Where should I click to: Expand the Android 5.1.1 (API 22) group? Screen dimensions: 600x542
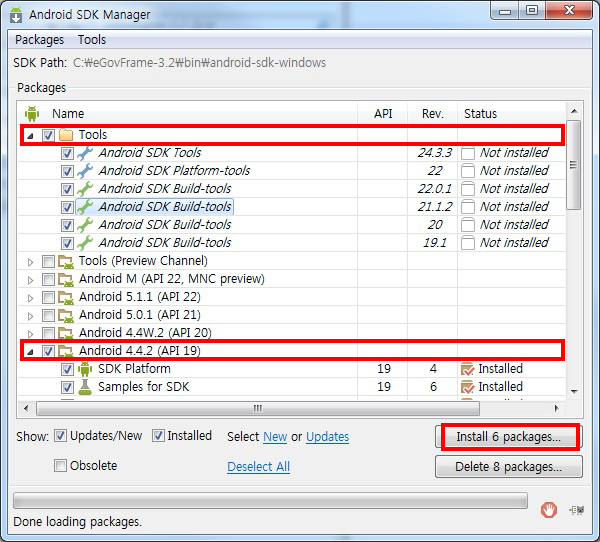[x=29, y=297]
